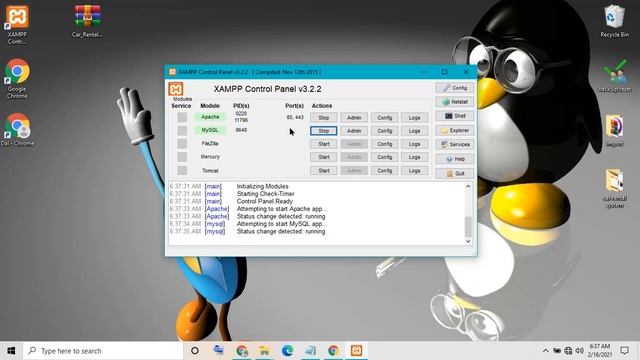
Task: Click log scrollbar up arrow
Action: tap(468, 186)
